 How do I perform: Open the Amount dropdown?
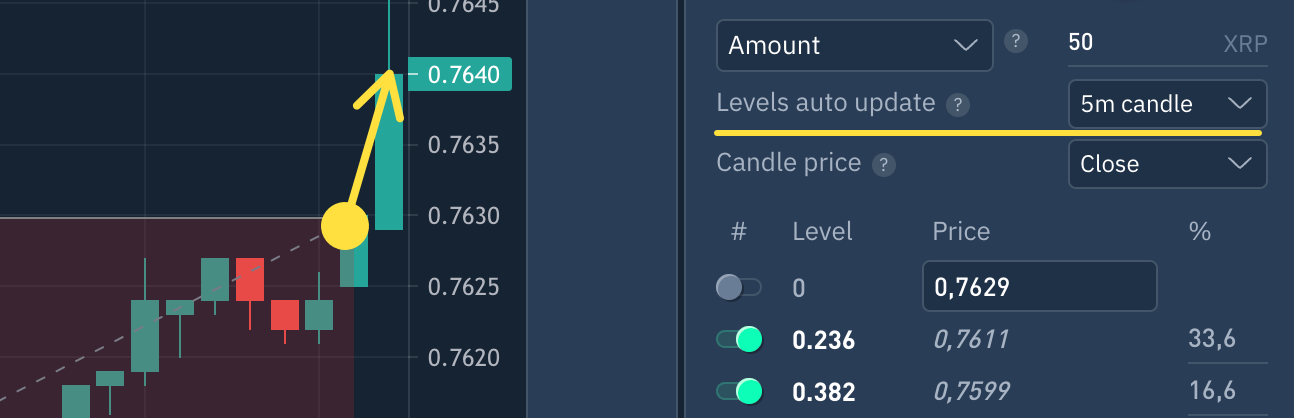(854, 45)
